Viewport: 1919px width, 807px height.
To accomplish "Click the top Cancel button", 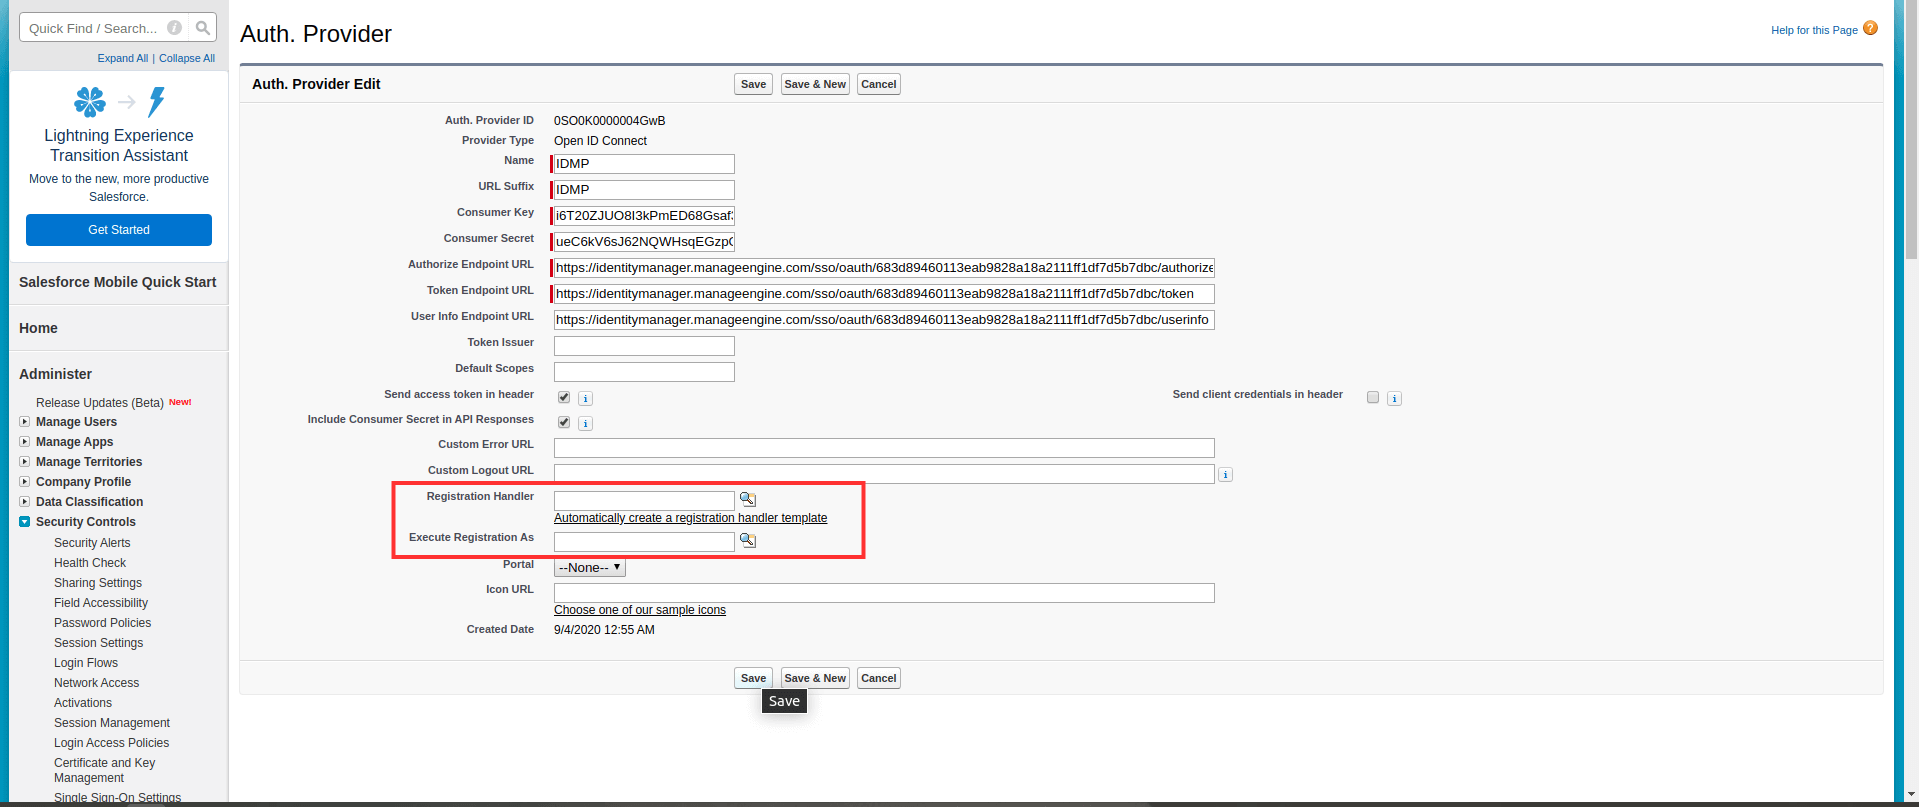I will coord(879,84).
